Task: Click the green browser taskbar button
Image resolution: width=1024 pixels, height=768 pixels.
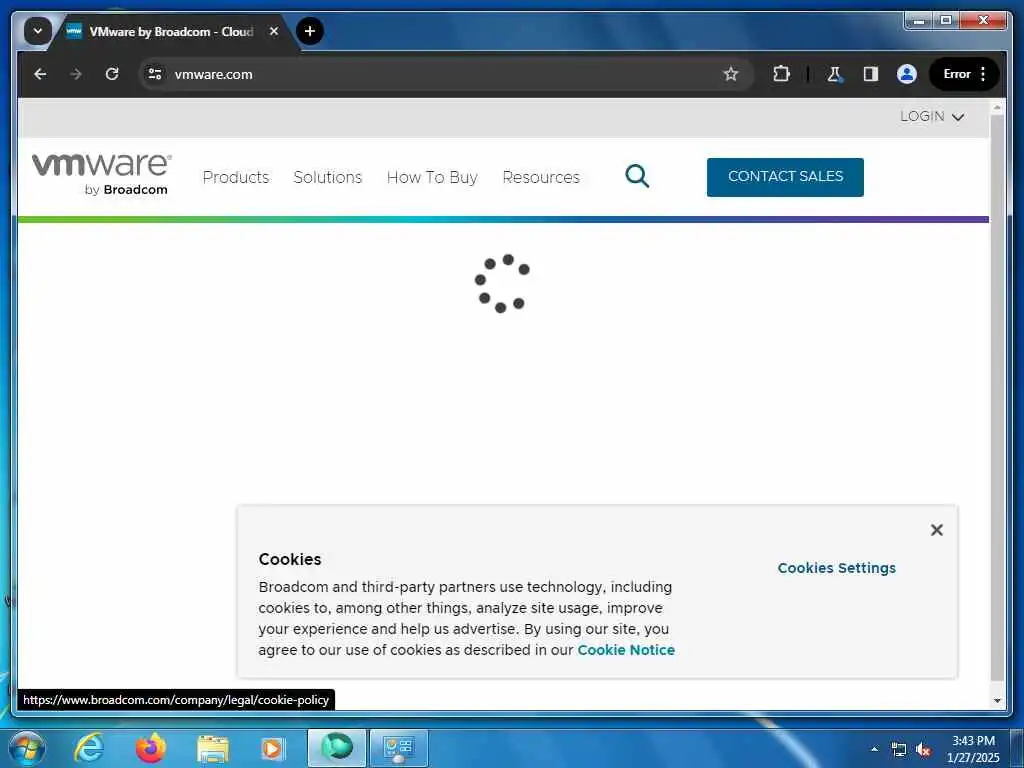Action: (337, 748)
